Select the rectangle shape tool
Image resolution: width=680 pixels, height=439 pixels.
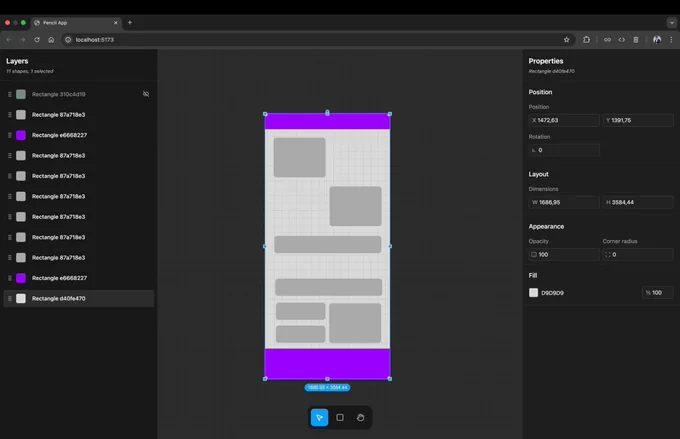(x=340, y=417)
